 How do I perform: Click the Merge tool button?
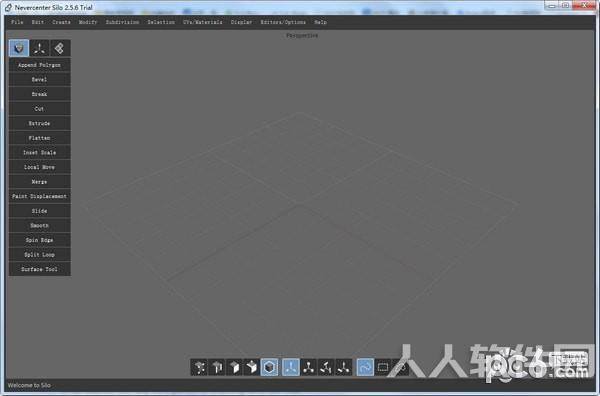[x=39, y=182]
